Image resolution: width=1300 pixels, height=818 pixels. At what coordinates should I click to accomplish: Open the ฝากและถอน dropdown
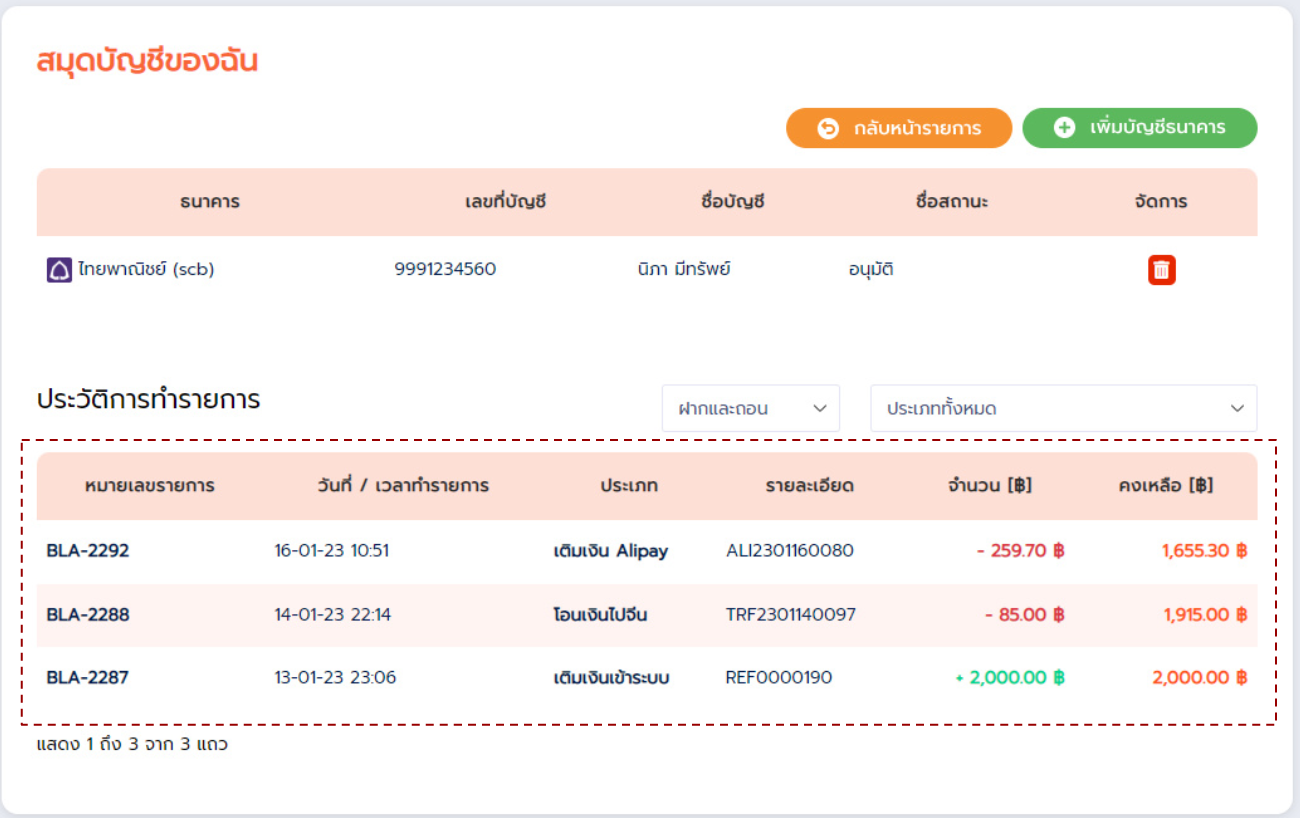[x=750, y=408]
